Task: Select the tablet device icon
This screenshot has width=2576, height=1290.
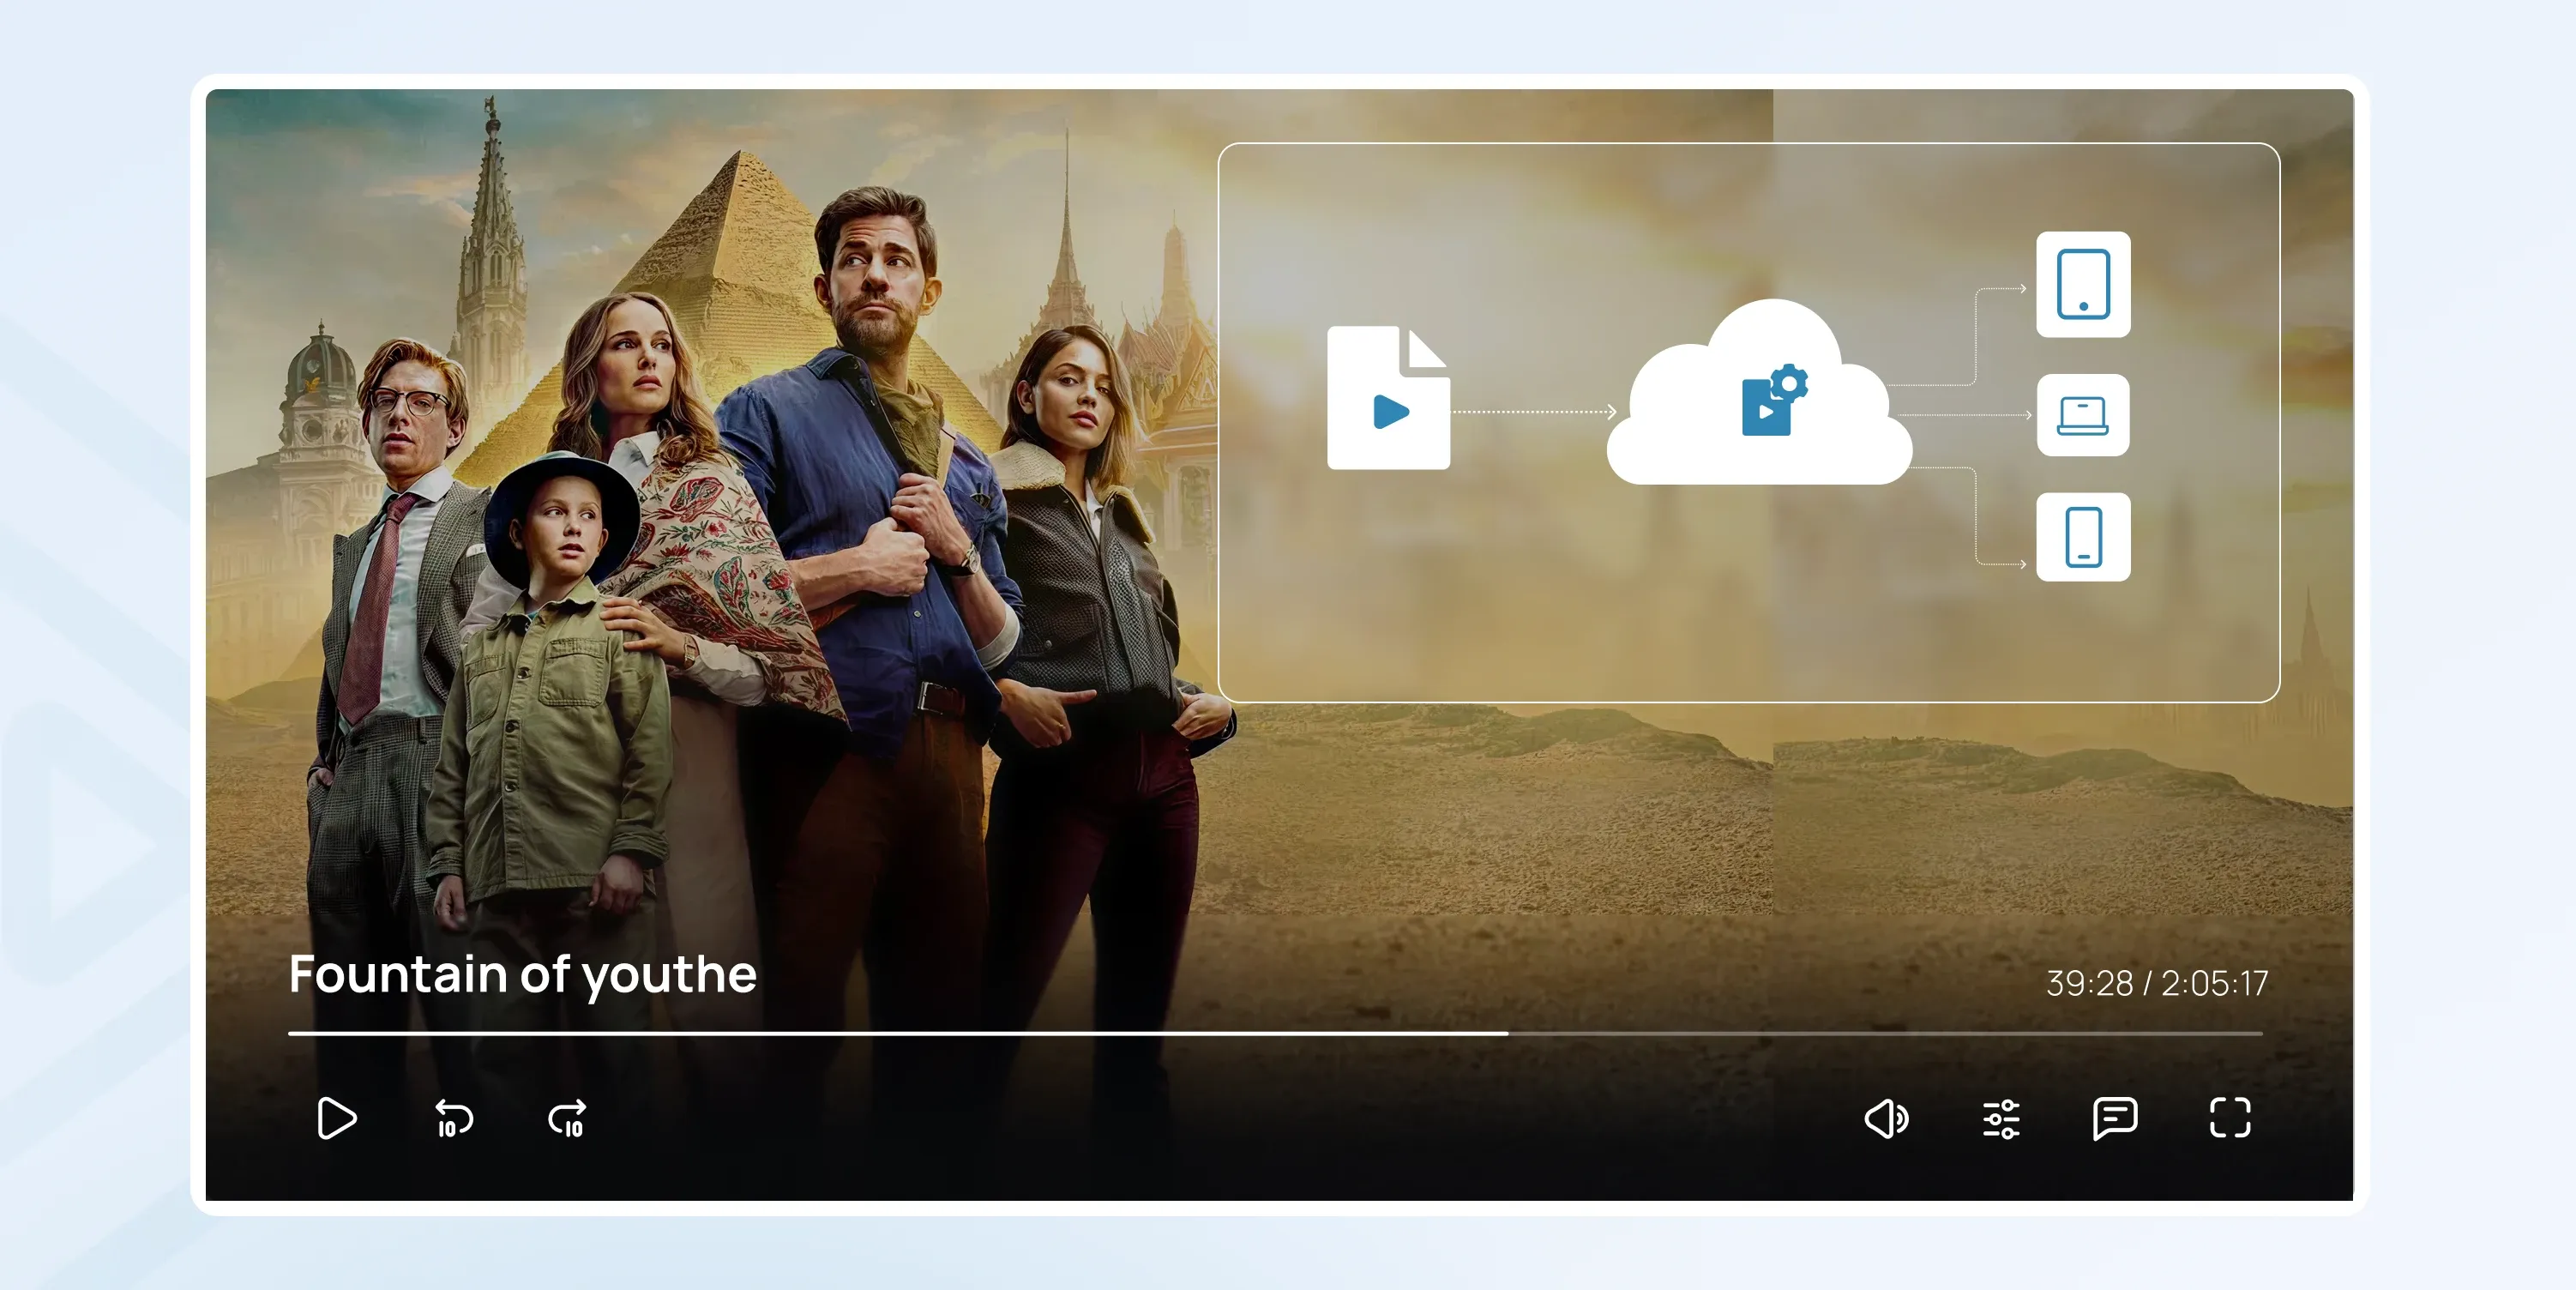Action: pos(2083,284)
